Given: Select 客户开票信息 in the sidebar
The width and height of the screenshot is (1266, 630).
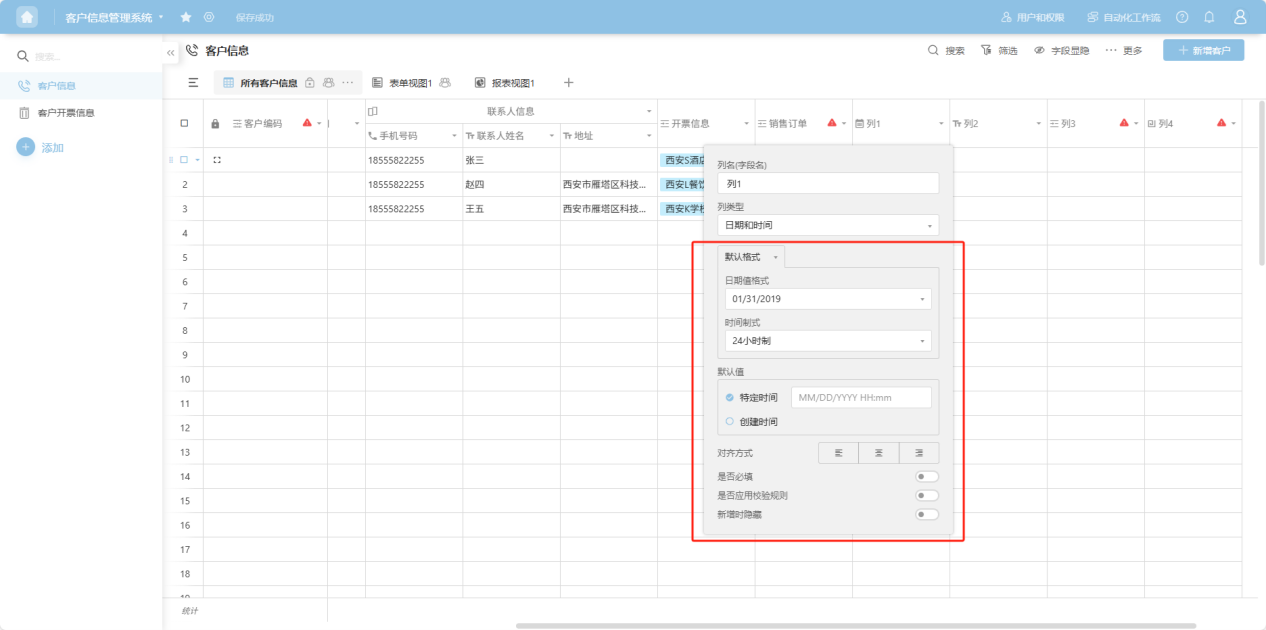Looking at the screenshot, I should tap(65, 113).
